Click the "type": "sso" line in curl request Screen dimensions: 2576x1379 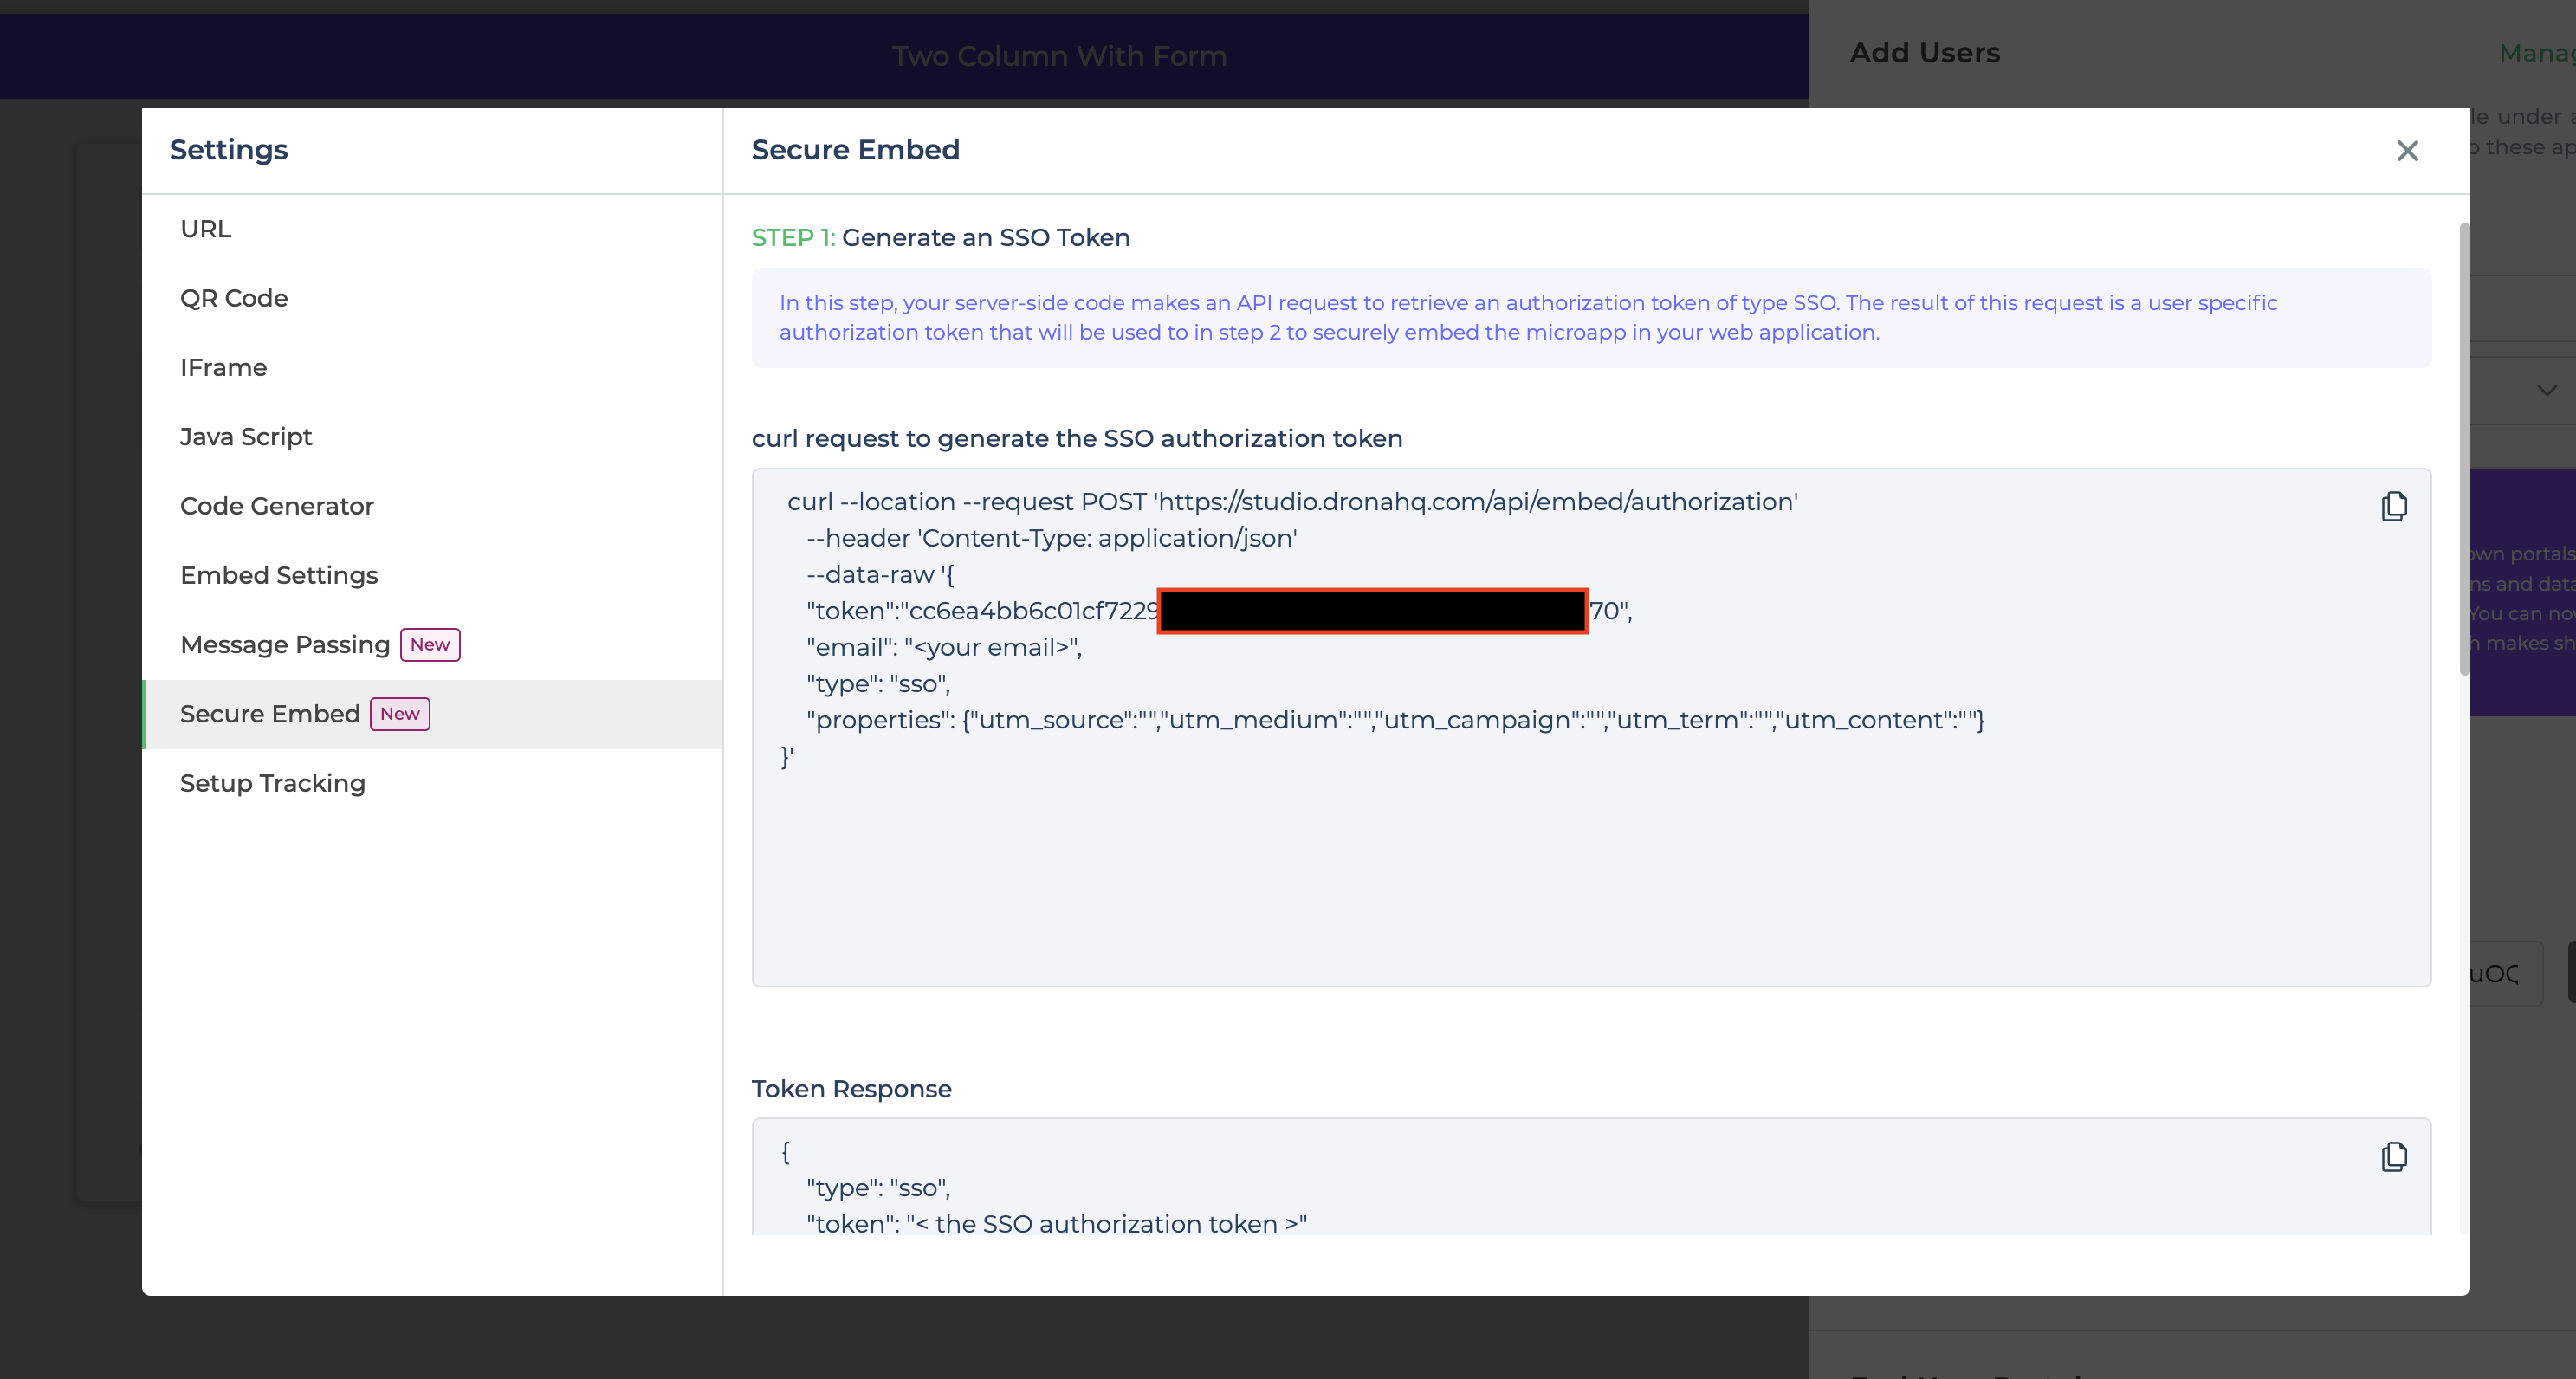878,684
